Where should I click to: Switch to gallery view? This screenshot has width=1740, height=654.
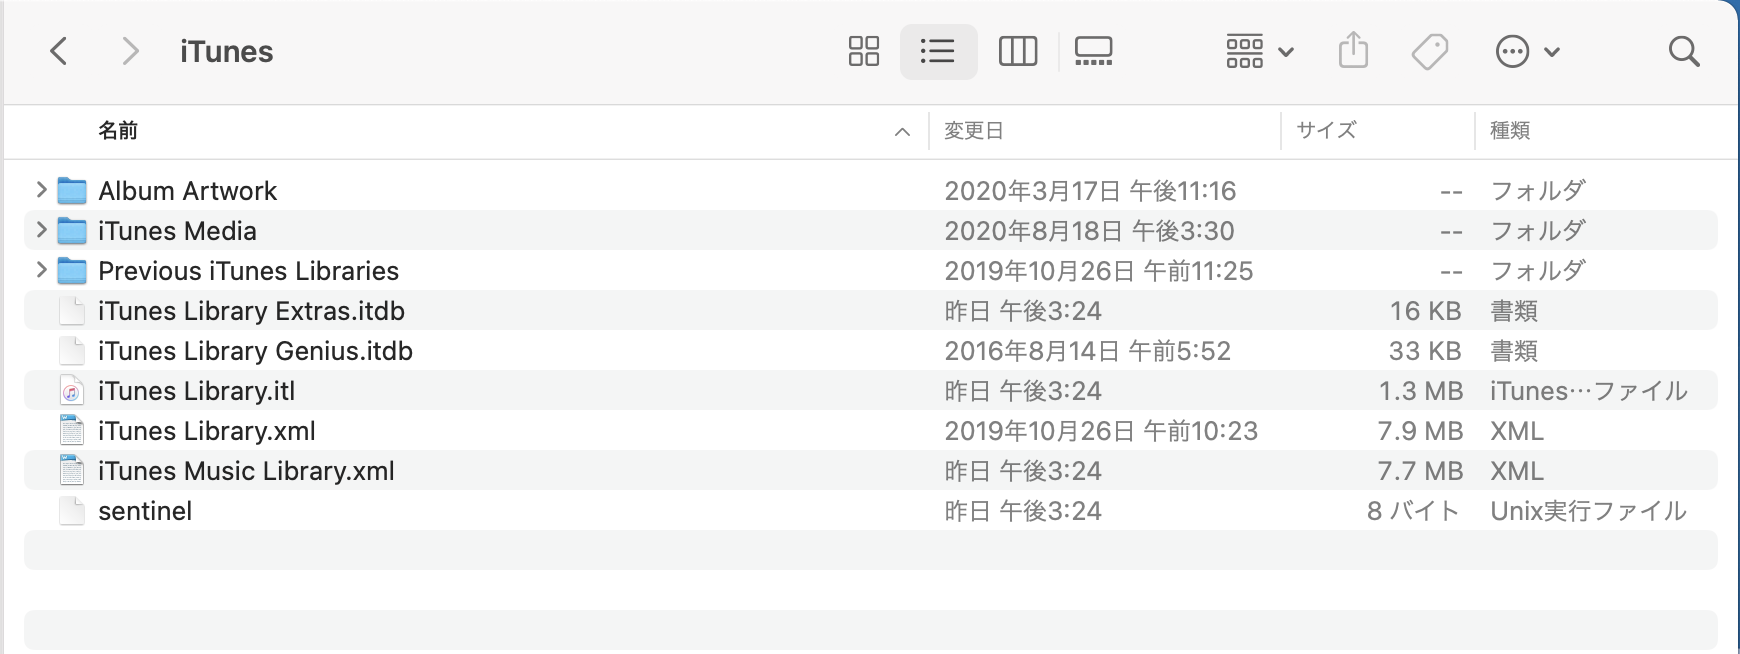(1093, 51)
